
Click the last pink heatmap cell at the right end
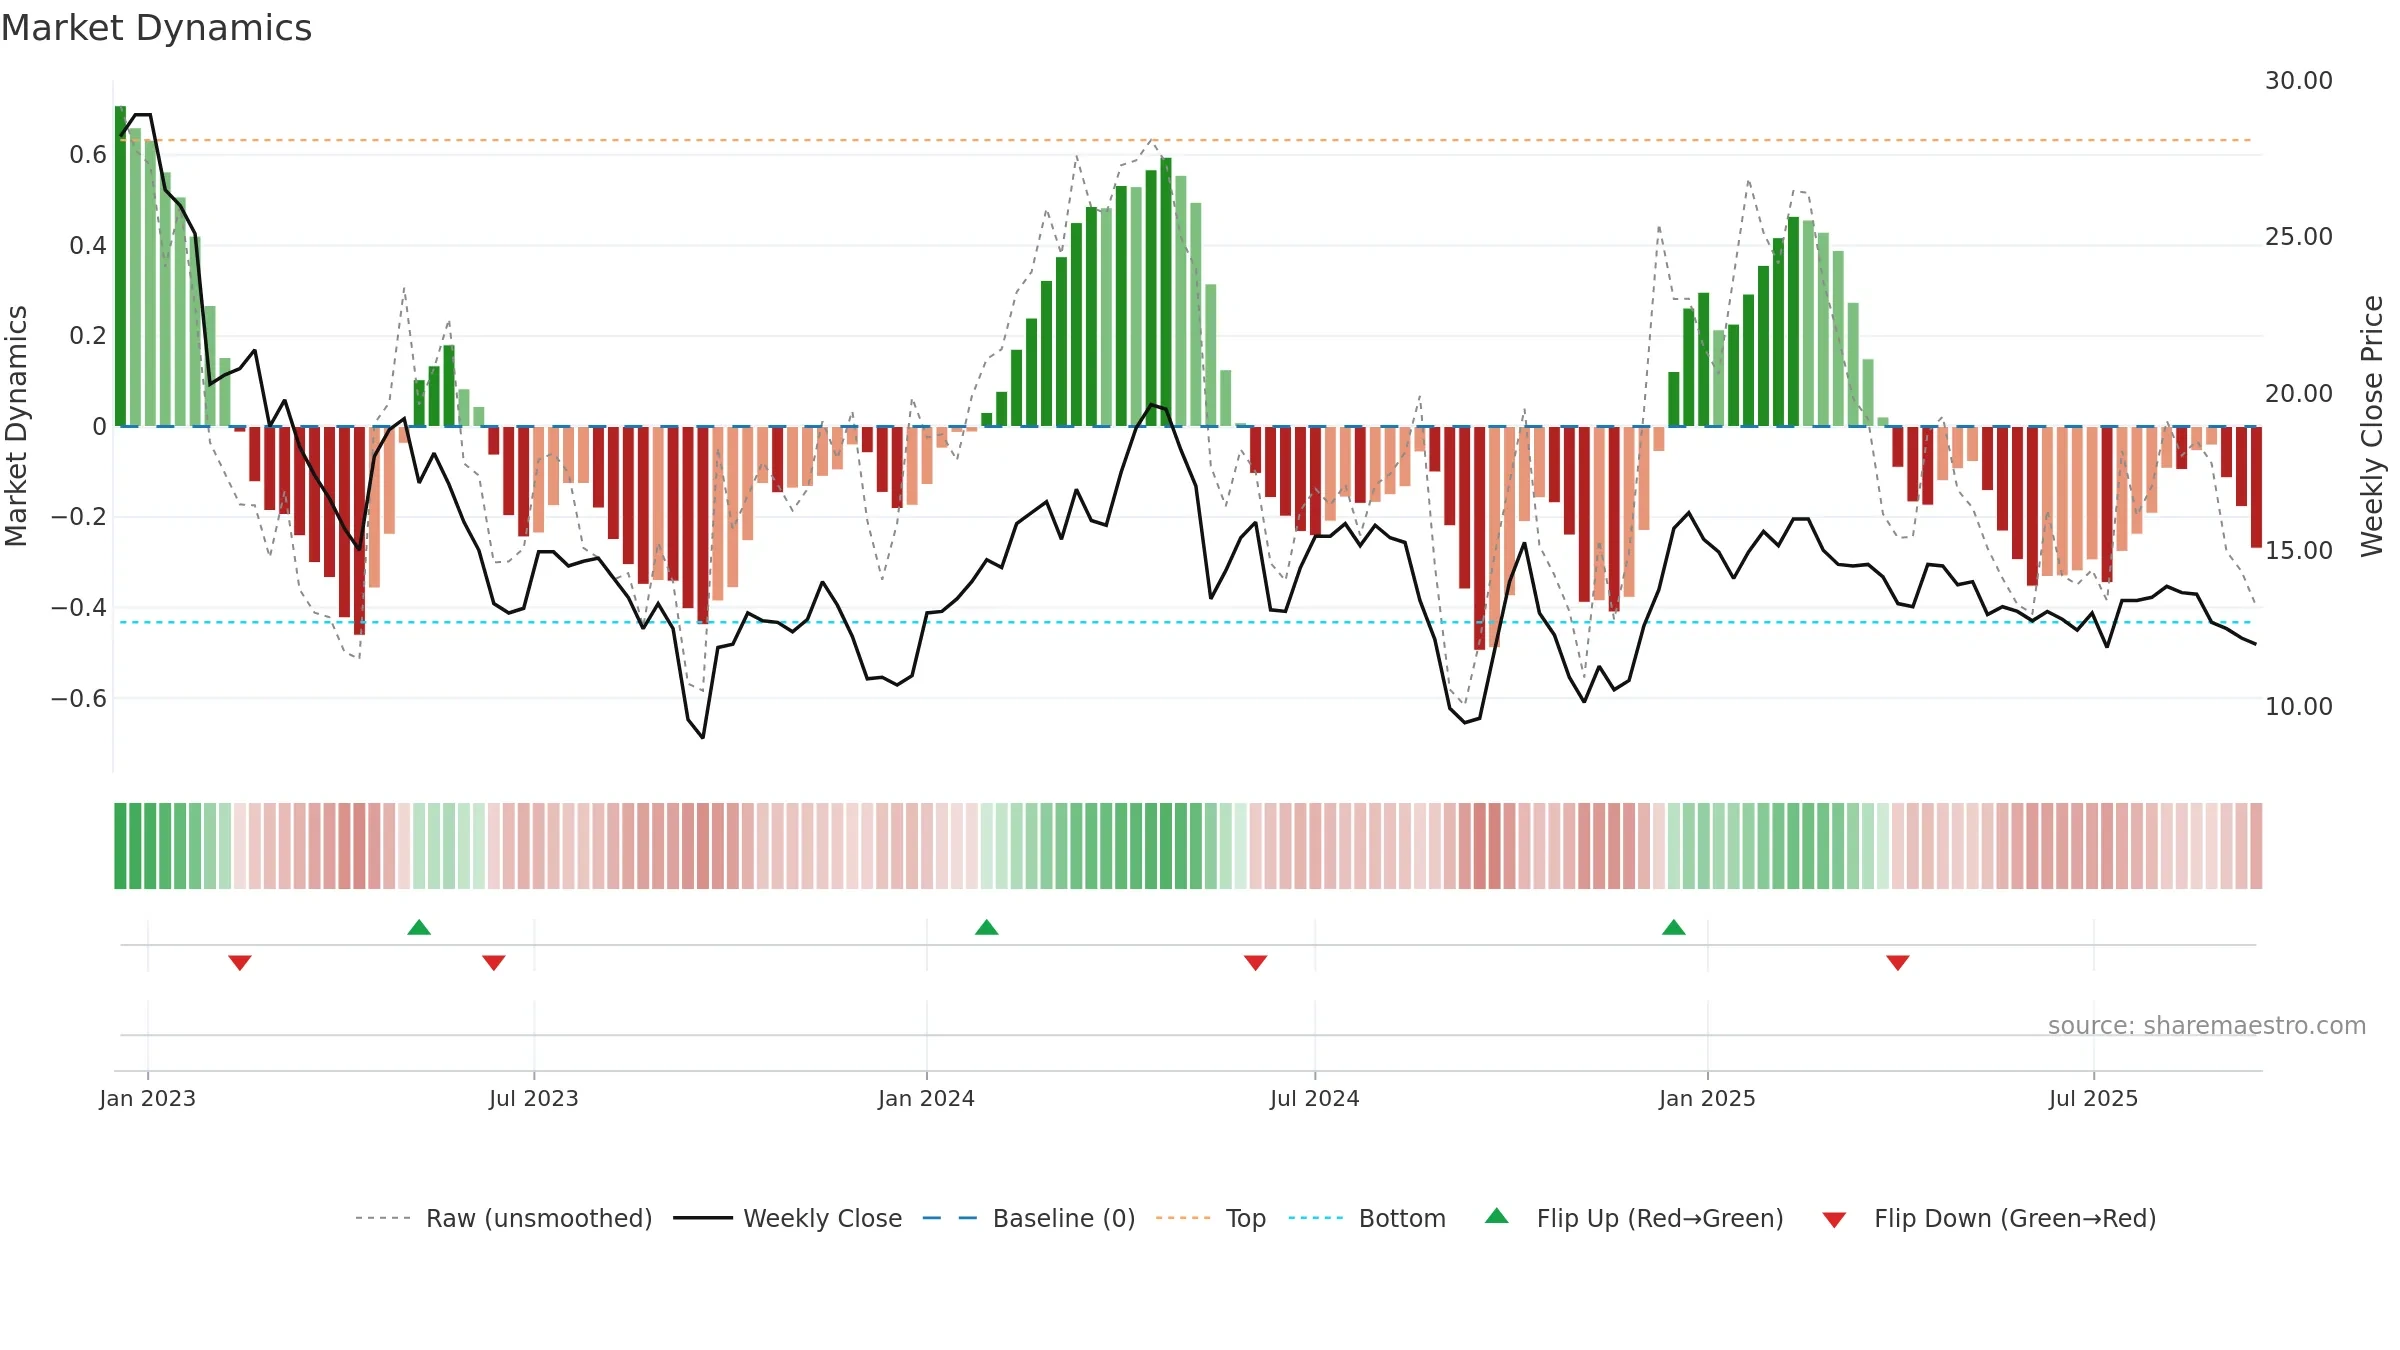coord(2256,846)
